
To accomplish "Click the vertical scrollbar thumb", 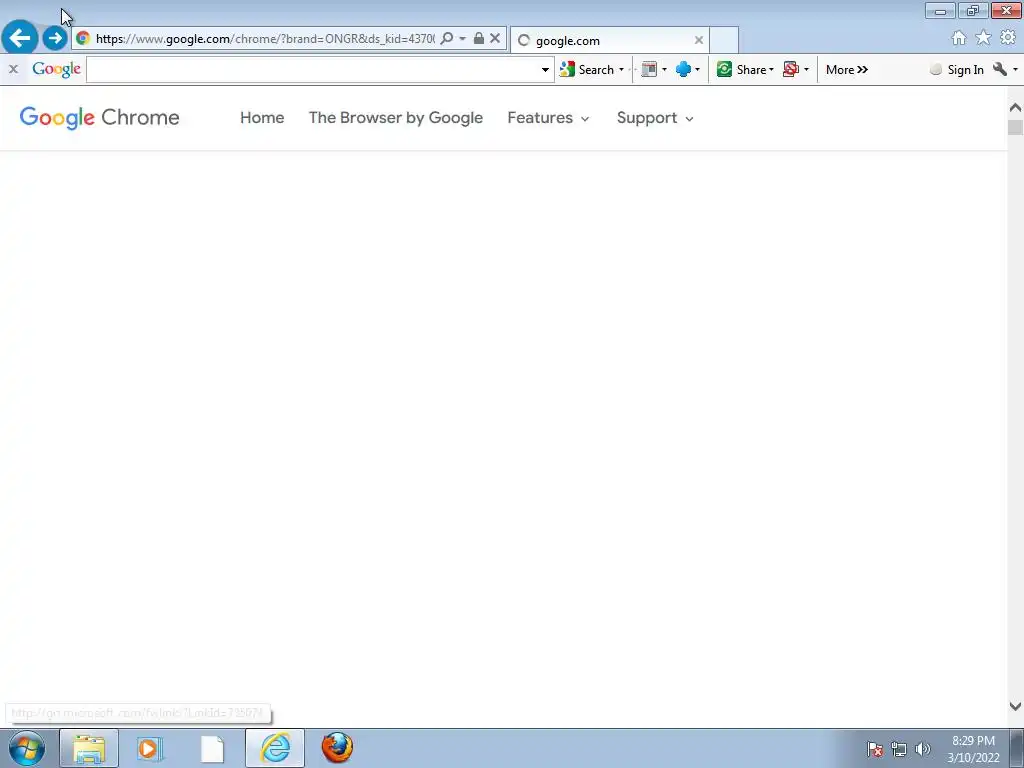I will [1015, 127].
